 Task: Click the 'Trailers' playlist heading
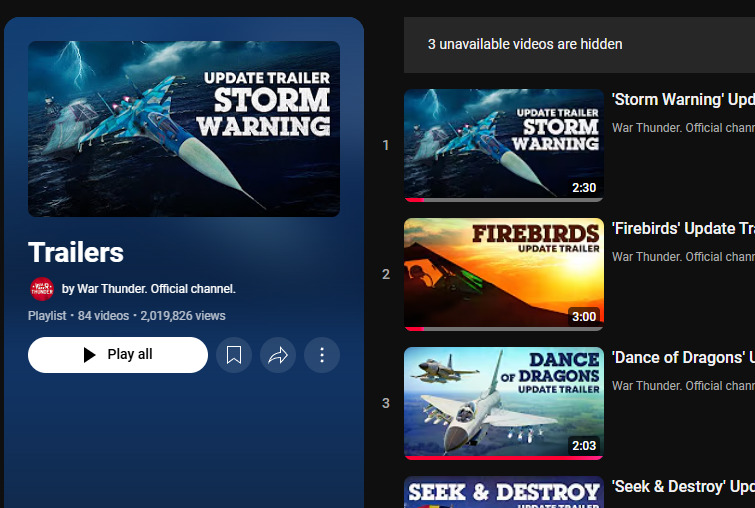[76, 252]
